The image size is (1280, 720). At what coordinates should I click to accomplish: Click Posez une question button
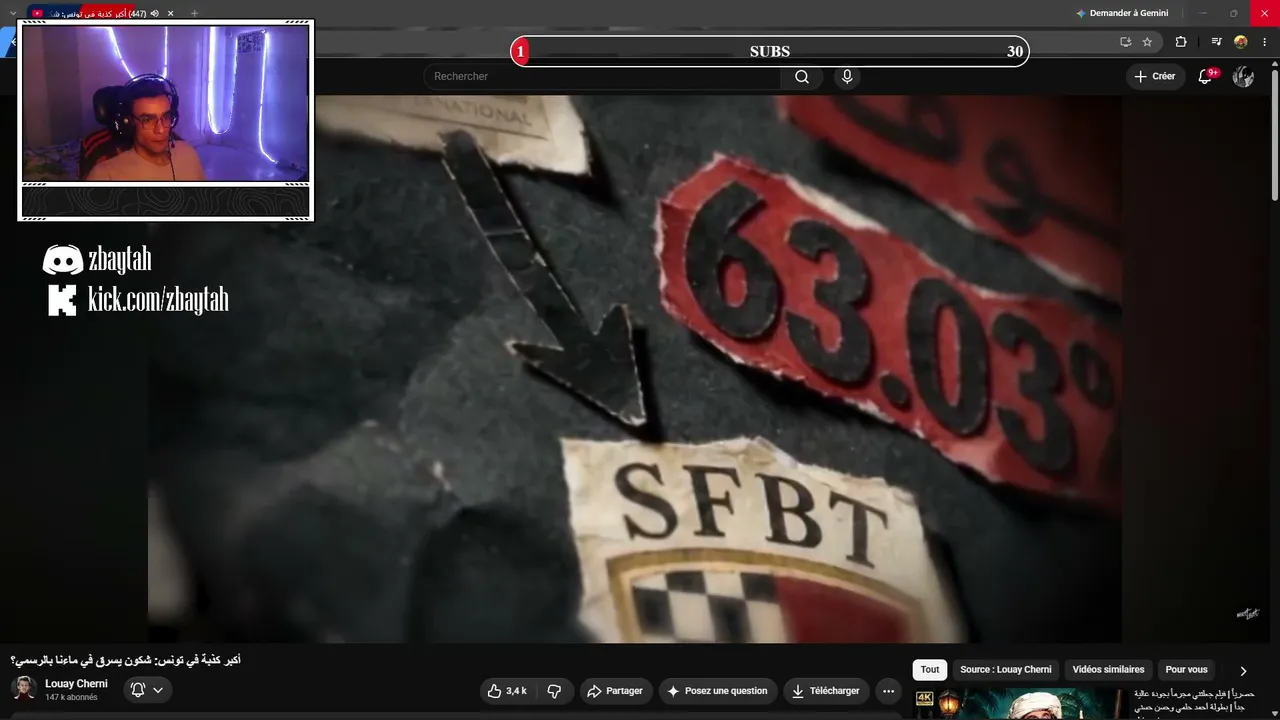717,691
